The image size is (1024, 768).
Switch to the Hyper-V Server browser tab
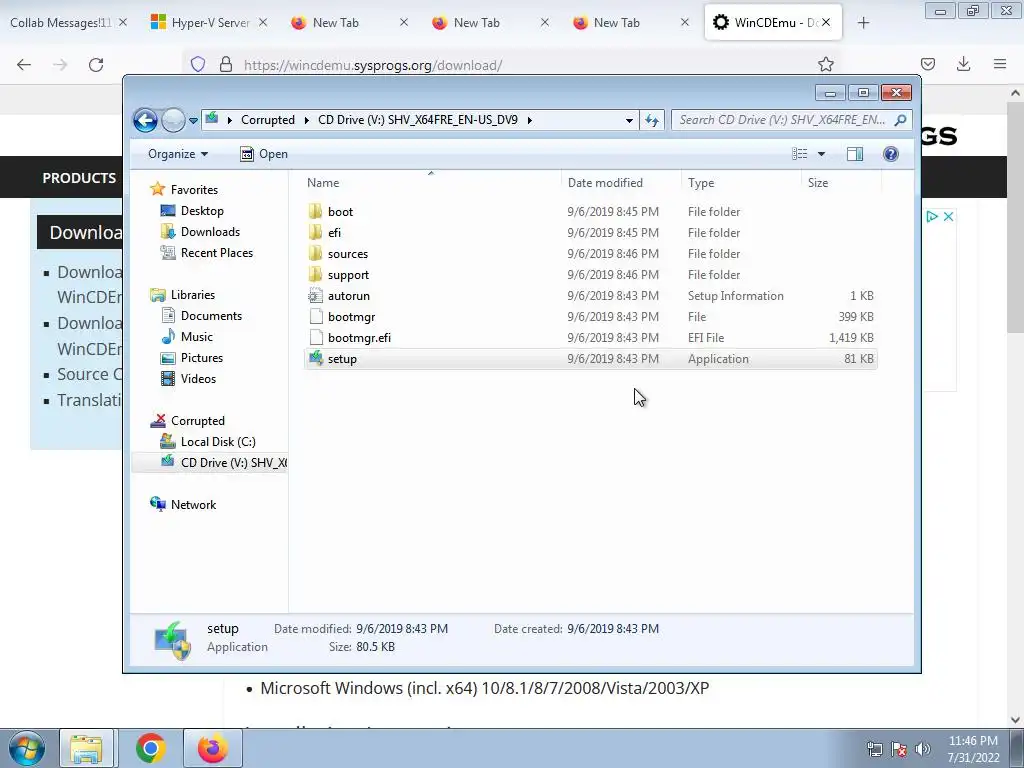point(209,23)
